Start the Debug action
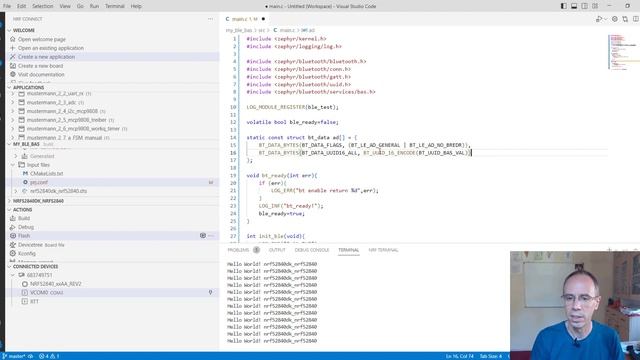Image resolution: width=640 pixels, height=360 pixels. coord(26,227)
